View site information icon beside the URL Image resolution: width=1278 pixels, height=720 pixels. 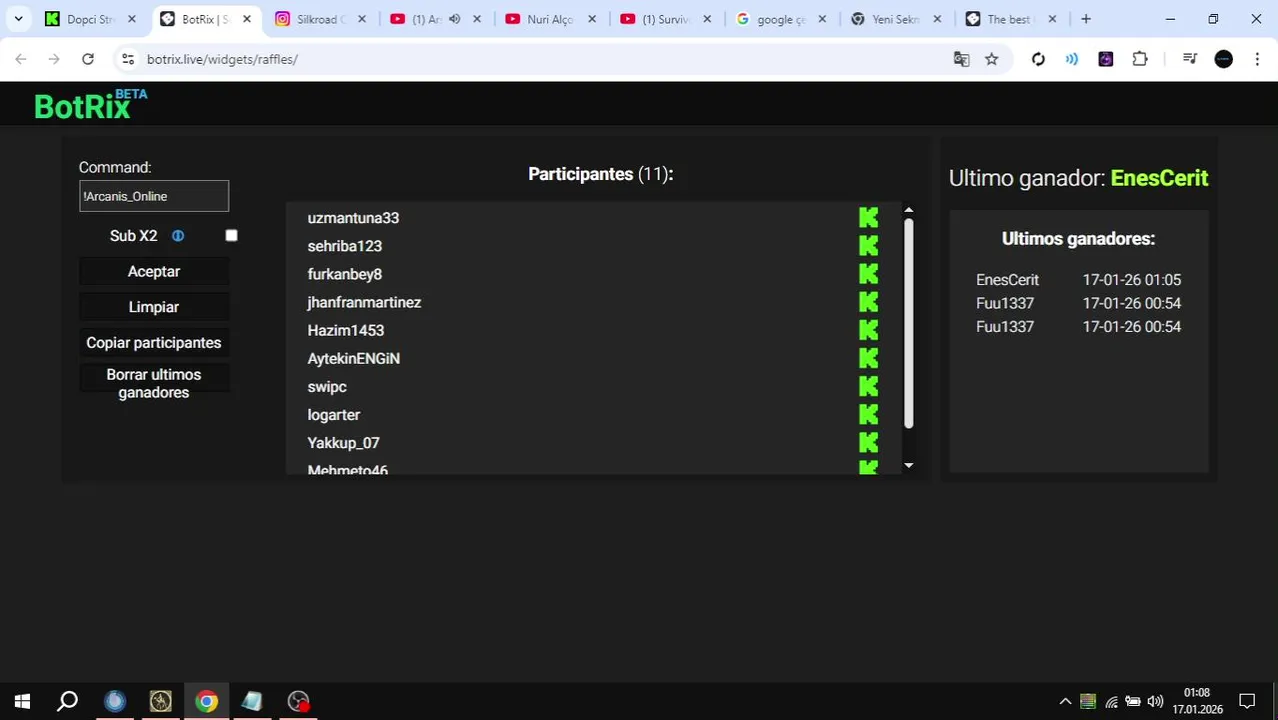(x=127, y=59)
